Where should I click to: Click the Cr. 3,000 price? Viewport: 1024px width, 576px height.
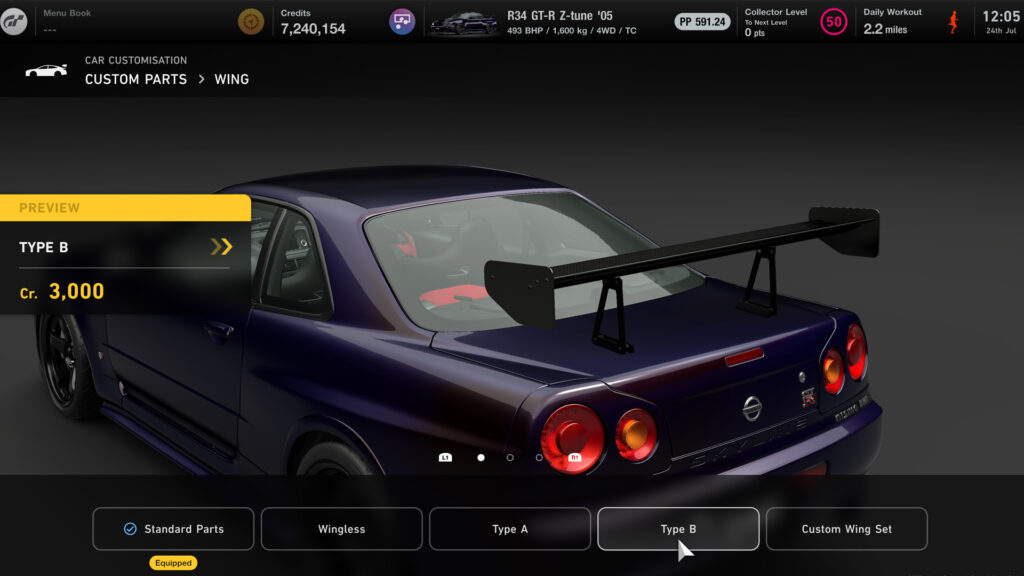[x=62, y=291]
